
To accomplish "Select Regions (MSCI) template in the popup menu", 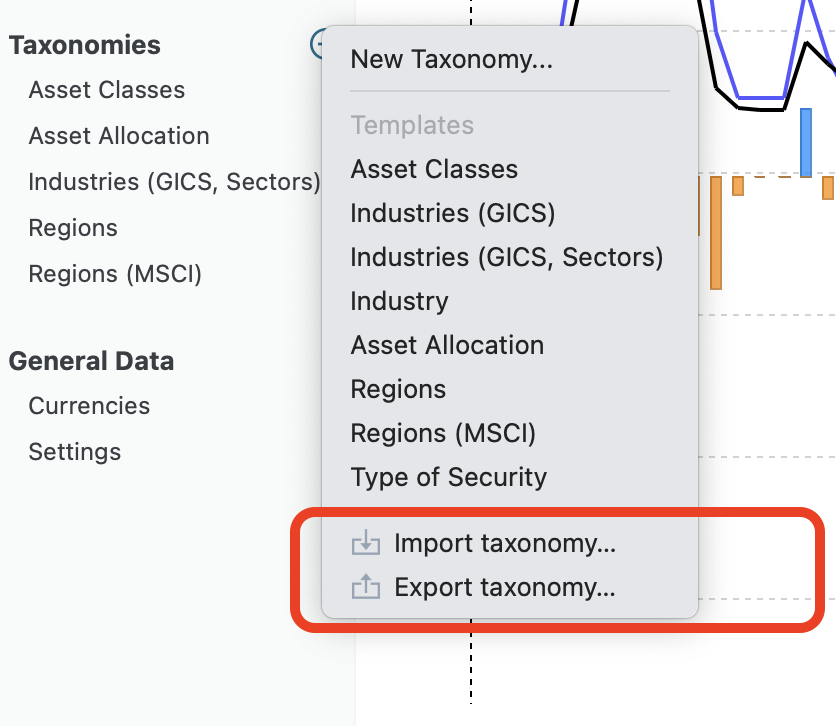I will [x=443, y=433].
